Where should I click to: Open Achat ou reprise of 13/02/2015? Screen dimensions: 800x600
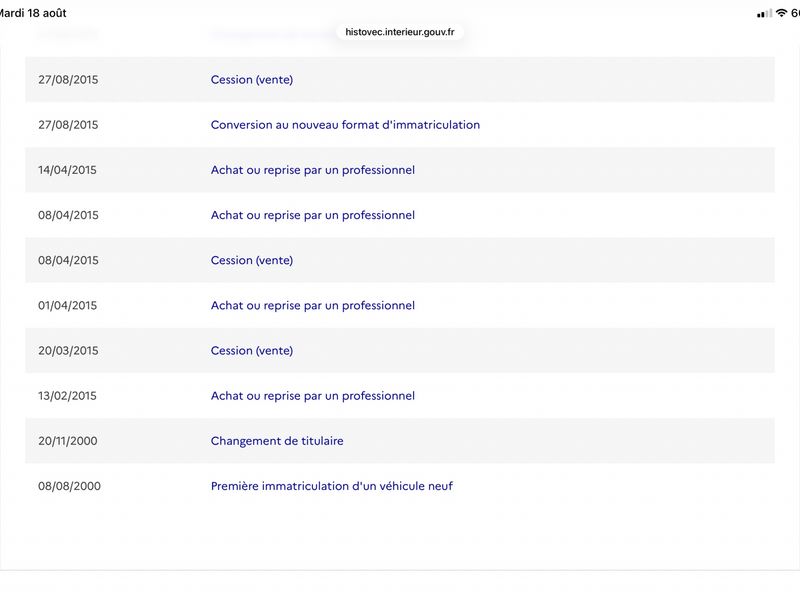coord(312,395)
